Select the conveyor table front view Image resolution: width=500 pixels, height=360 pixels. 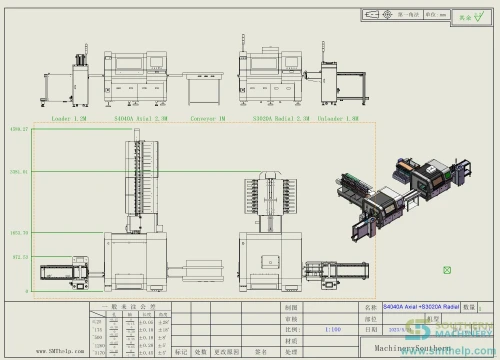click(203, 88)
